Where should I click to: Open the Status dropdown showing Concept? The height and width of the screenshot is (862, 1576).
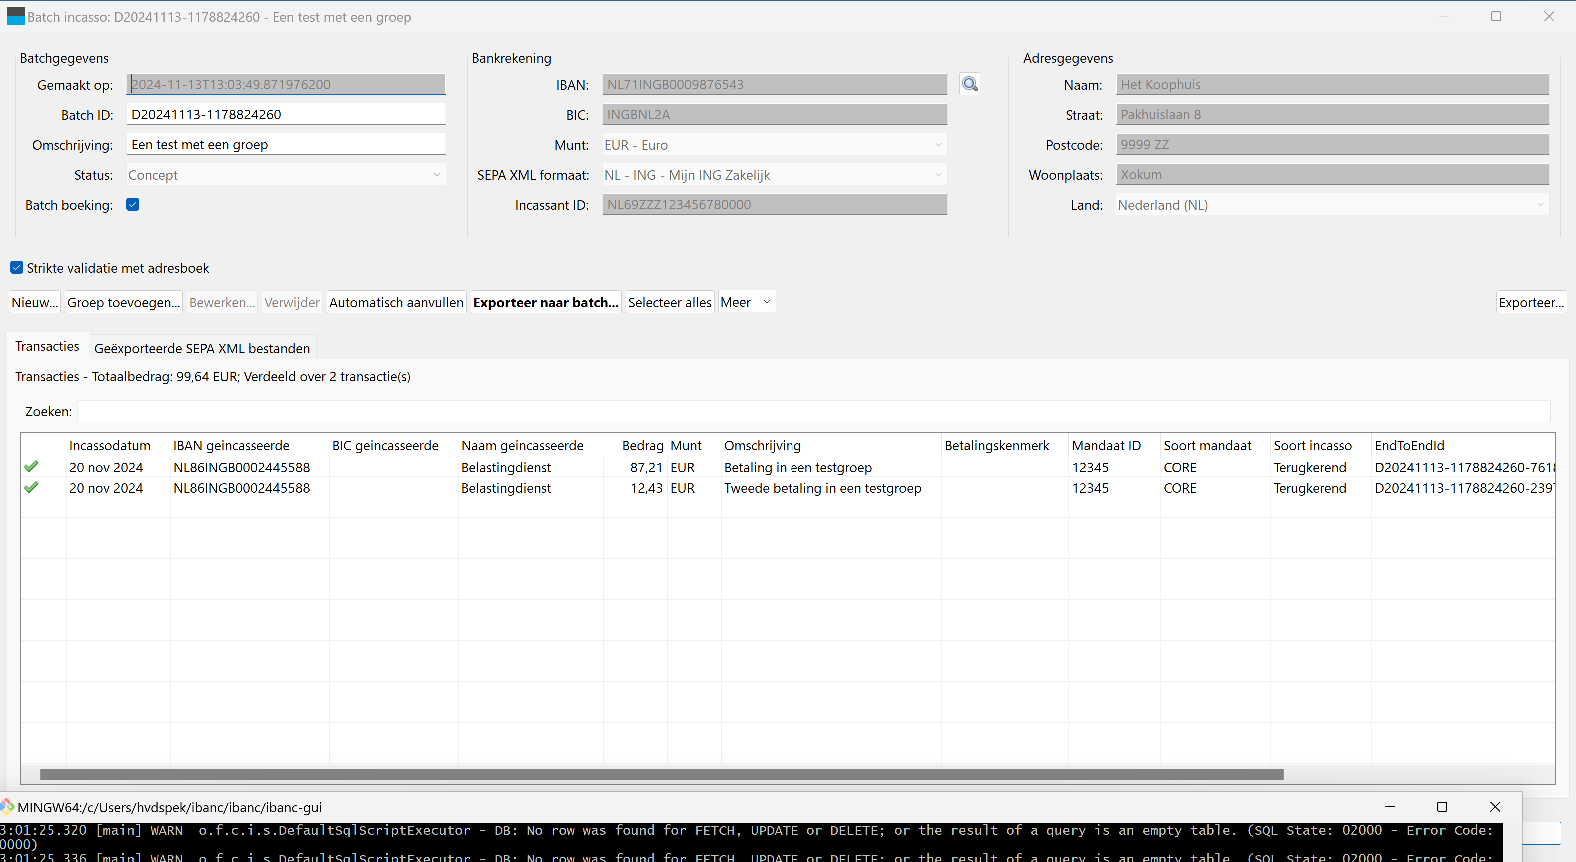click(286, 175)
